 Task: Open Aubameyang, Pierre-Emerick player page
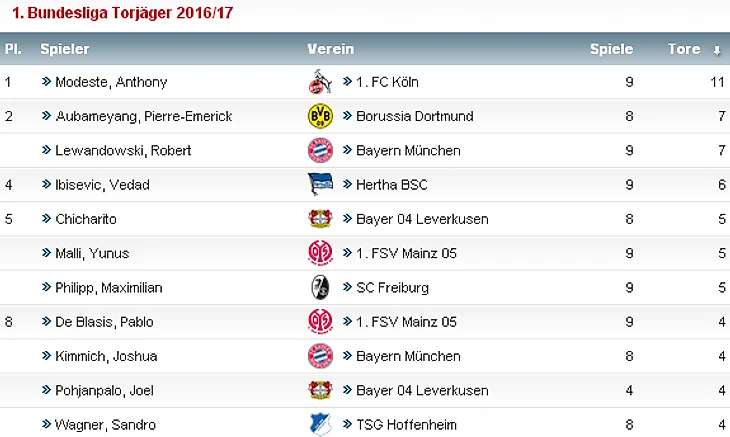143,116
